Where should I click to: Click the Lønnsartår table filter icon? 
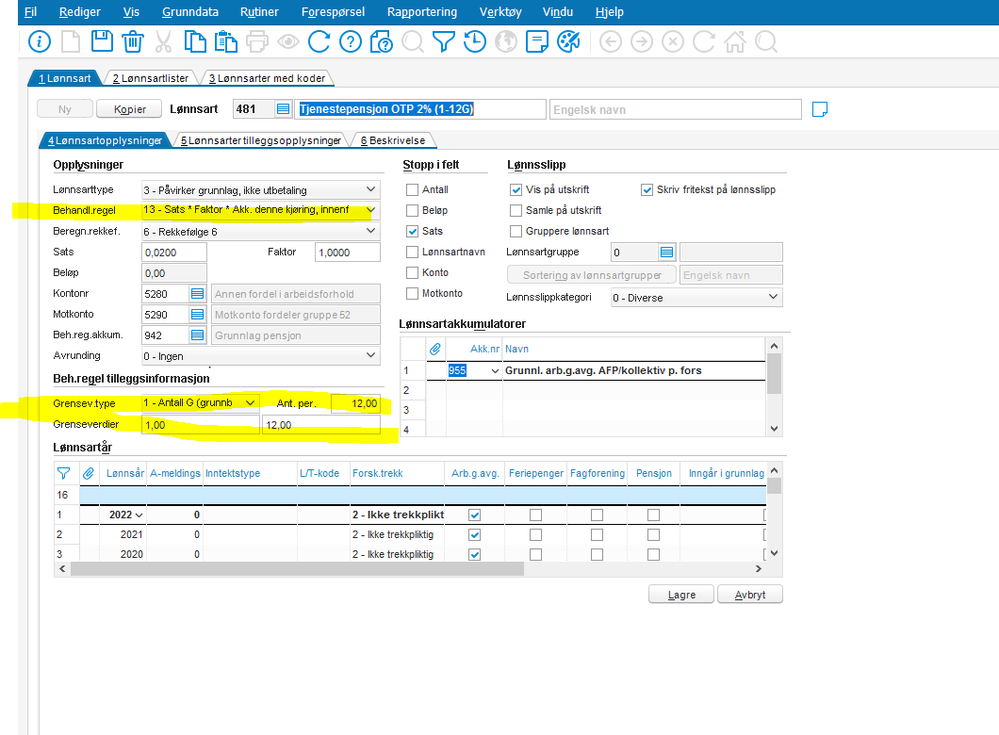click(x=64, y=473)
